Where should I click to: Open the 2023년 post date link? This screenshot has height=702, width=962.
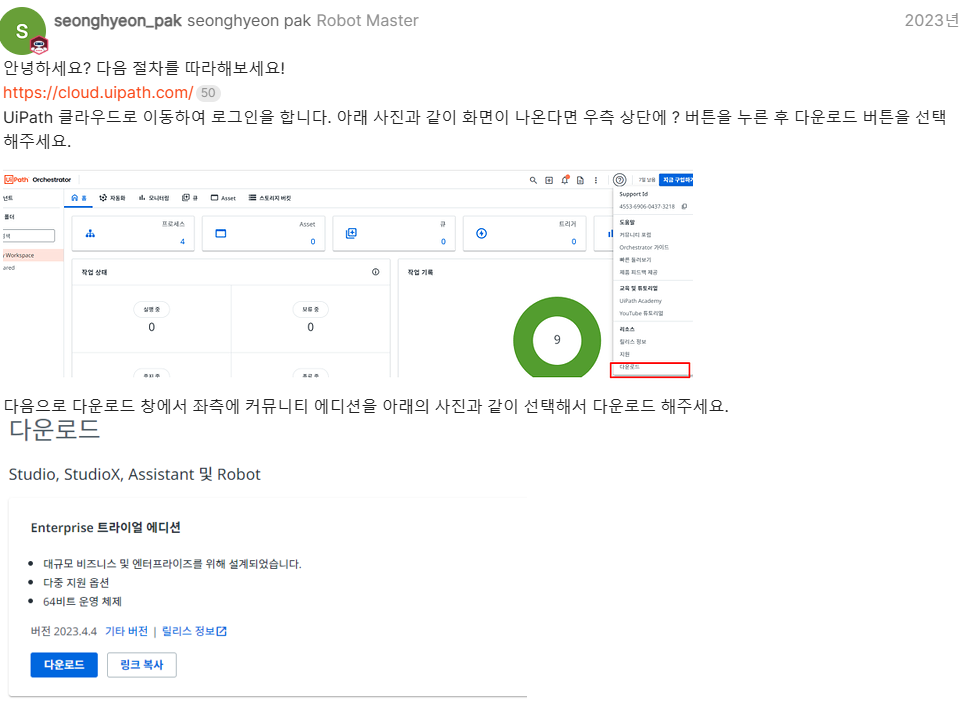pyautogui.click(x=933, y=20)
